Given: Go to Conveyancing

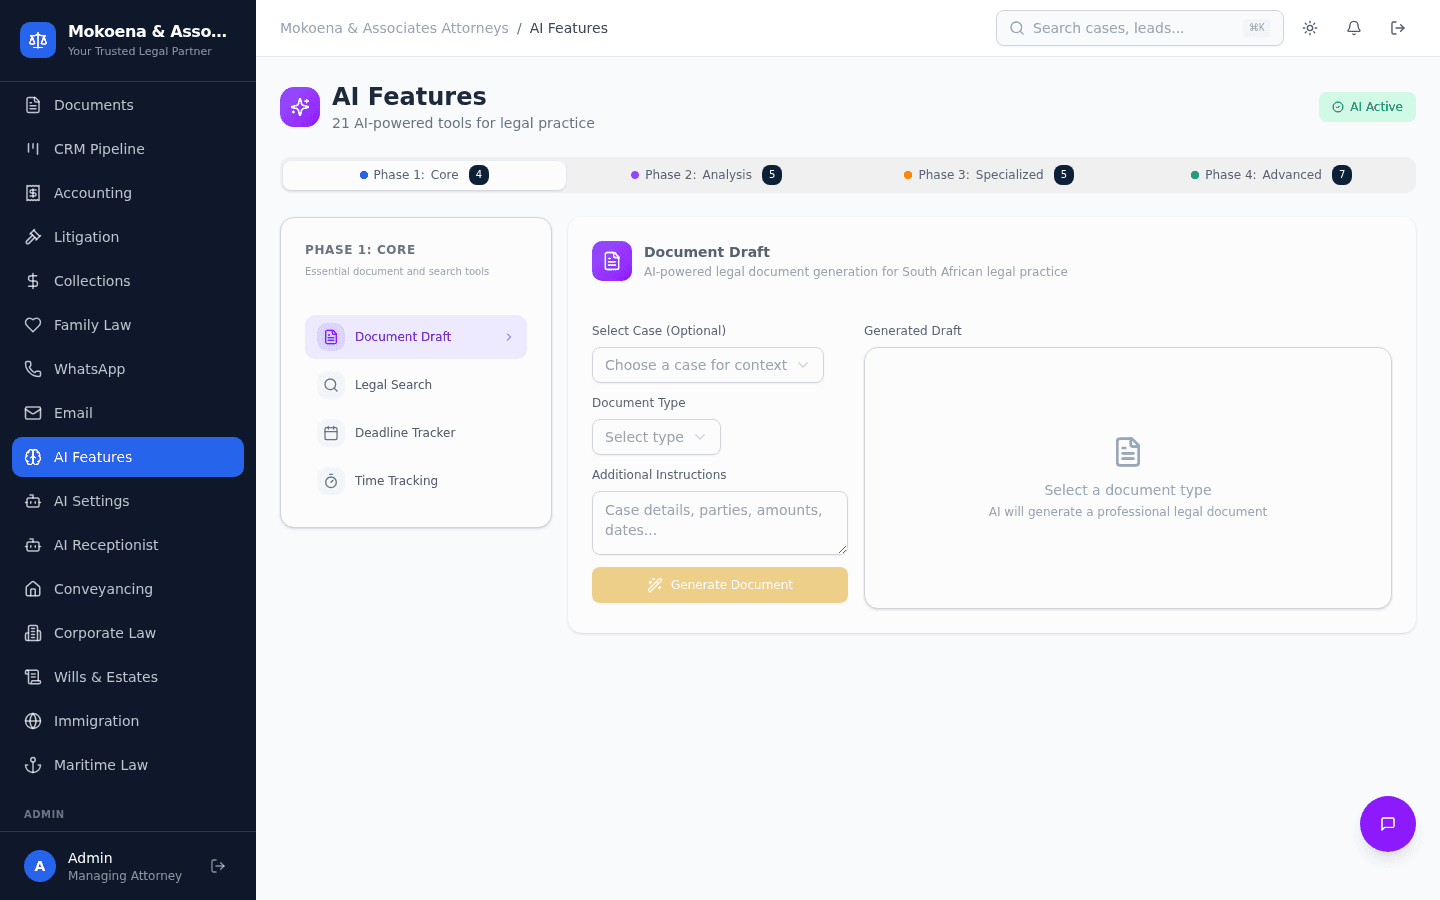Looking at the screenshot, I should 128,589.
